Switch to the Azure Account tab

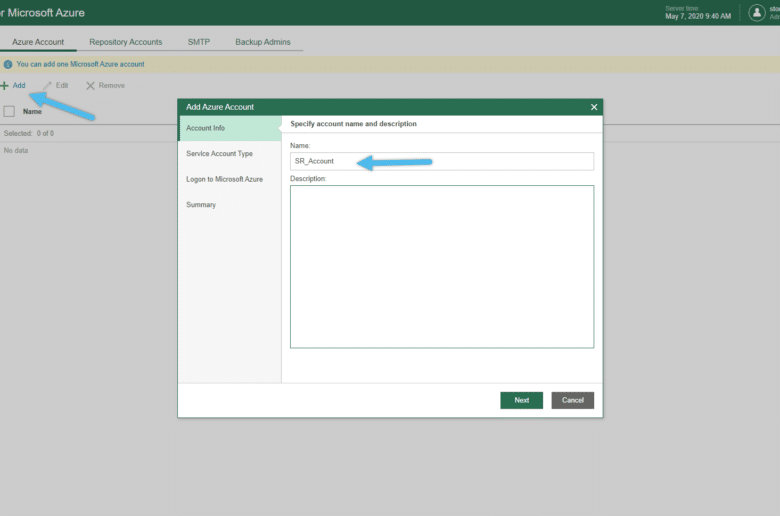pyautogui.click(x=38, y=42)
